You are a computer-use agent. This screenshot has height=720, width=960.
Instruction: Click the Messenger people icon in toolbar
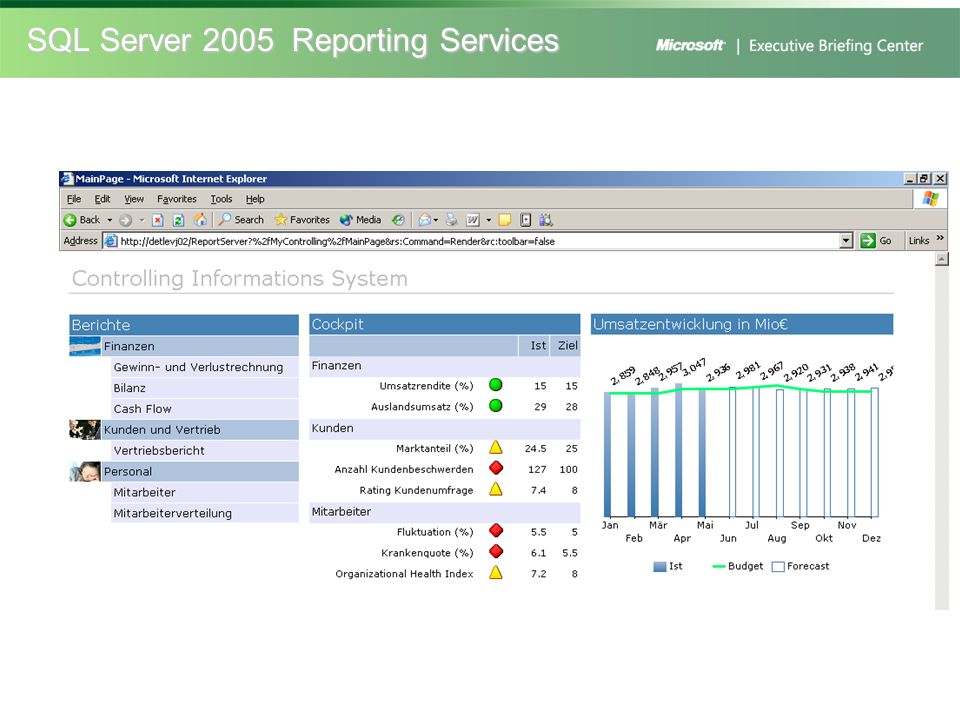(546, 220)
